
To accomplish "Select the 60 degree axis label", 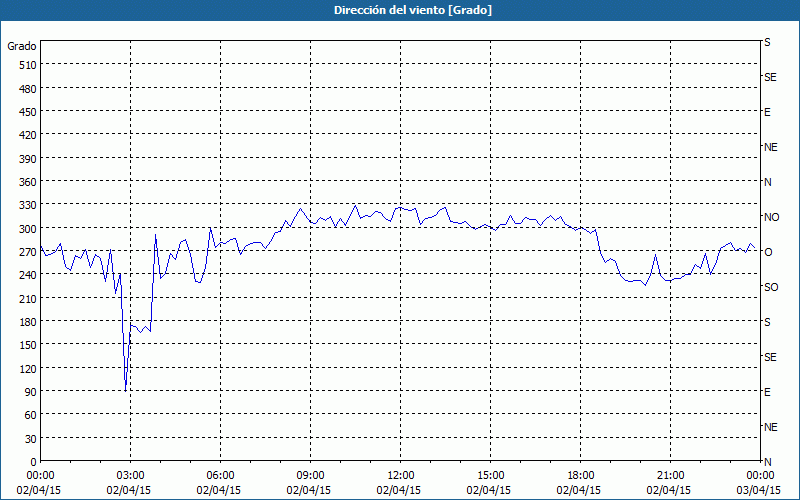I will [31, 415].
